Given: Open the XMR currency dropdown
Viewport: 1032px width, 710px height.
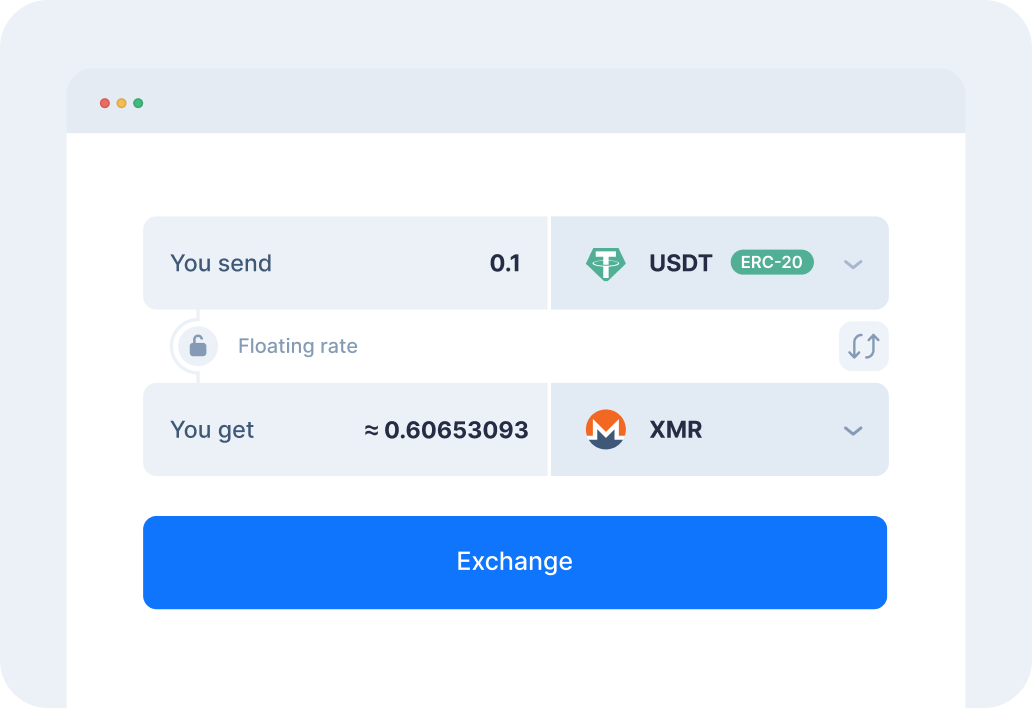Looking at the screenshot, I should [852, 430].
